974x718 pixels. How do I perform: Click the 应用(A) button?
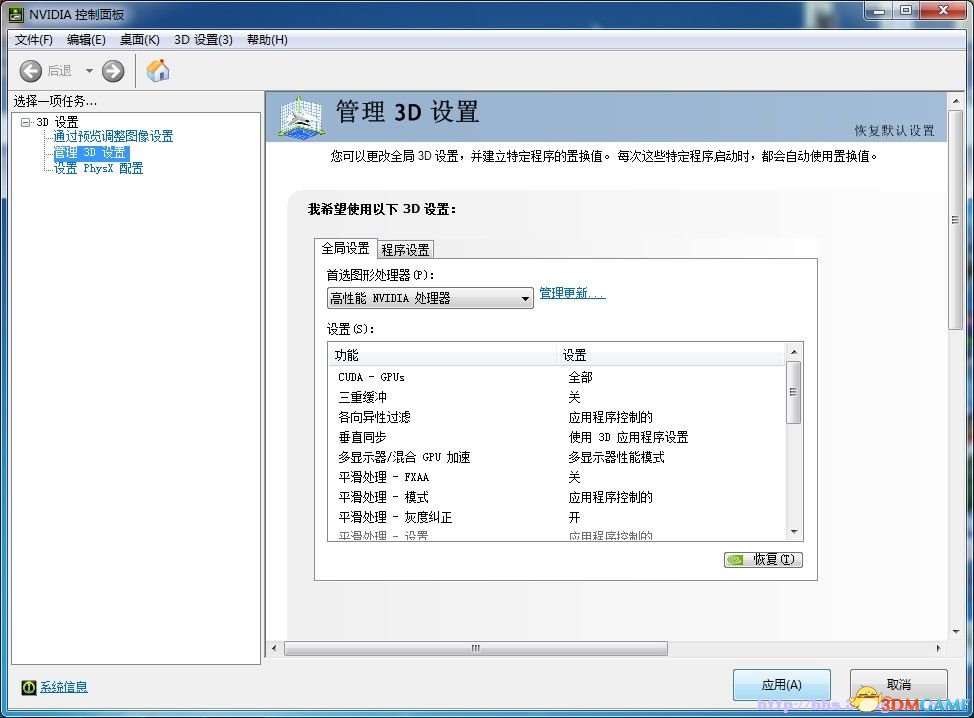(x=781, y=685)
